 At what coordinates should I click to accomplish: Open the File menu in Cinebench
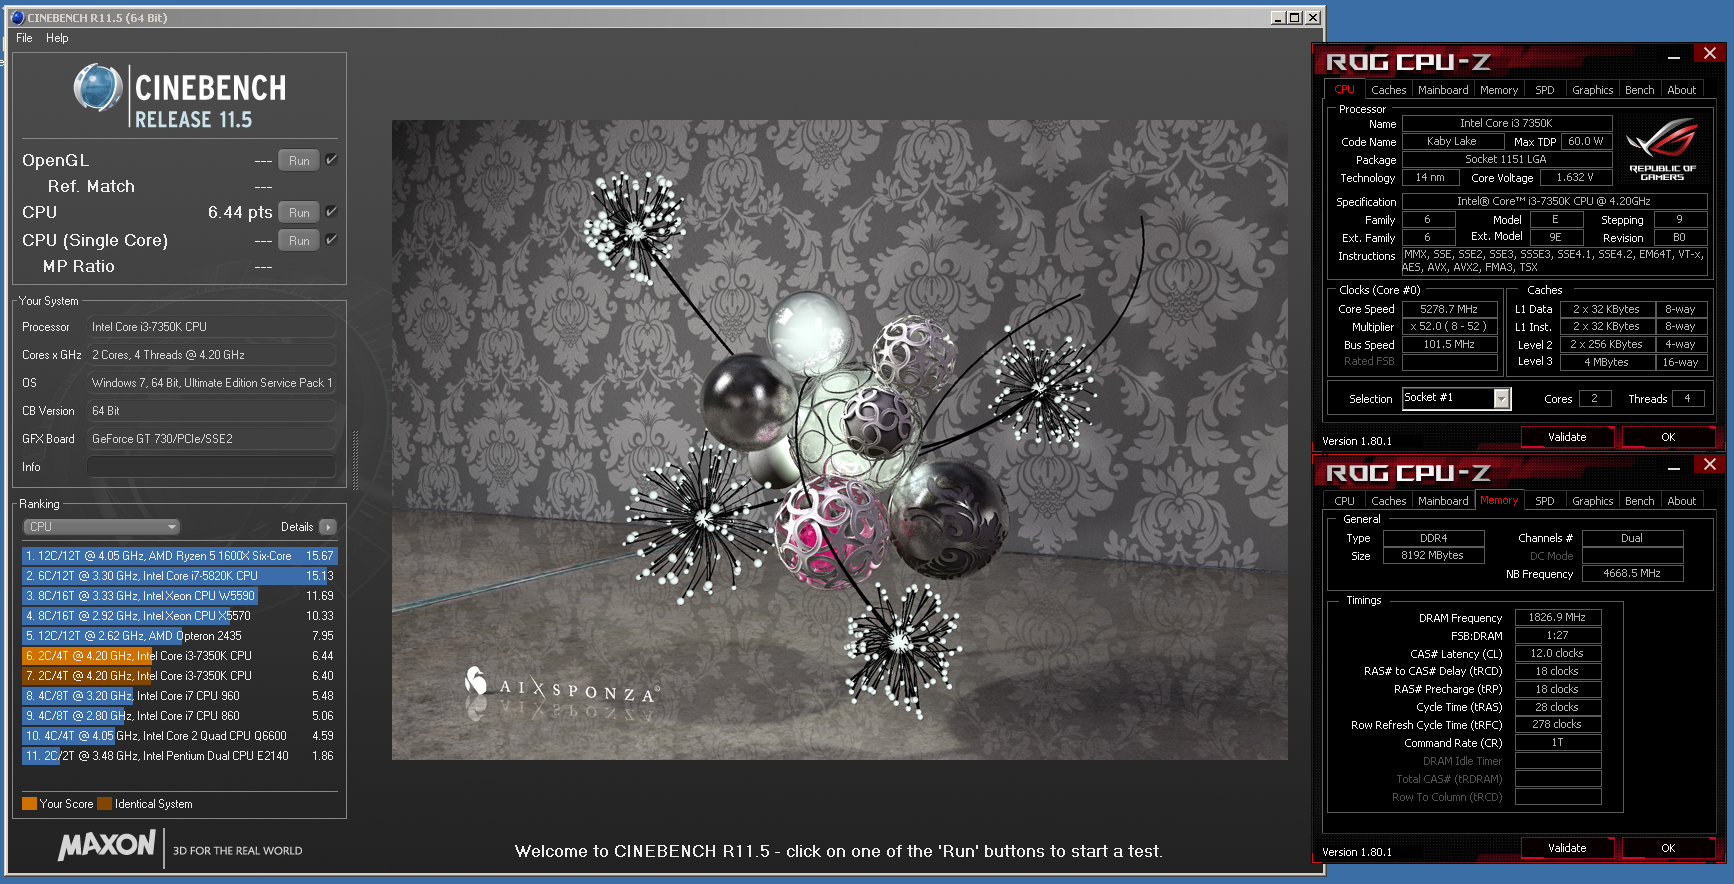pyautogui.click(x=24, y=38)
